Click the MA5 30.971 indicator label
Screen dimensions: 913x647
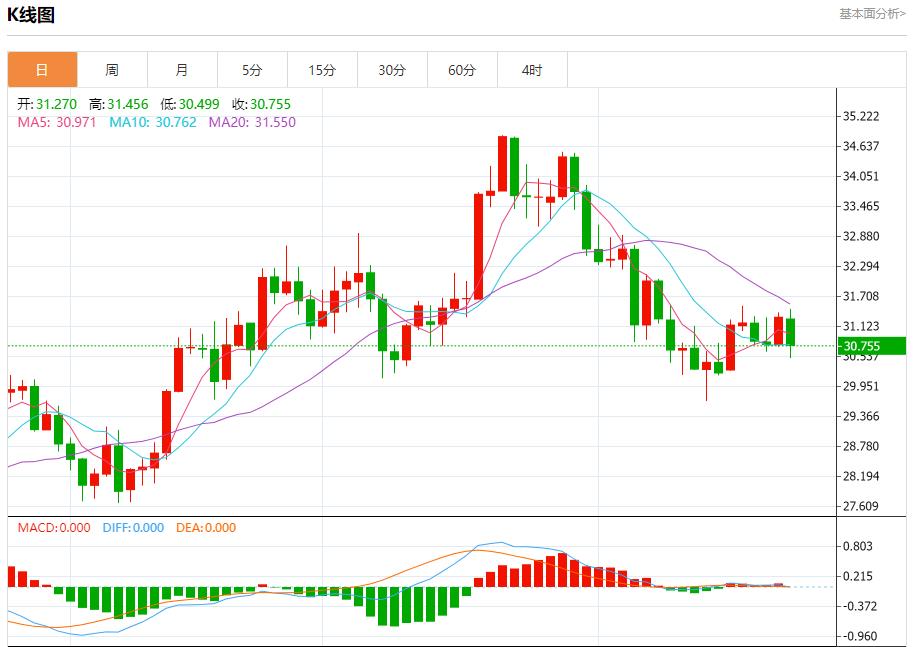pyautogui.click(x=56, y=122)
